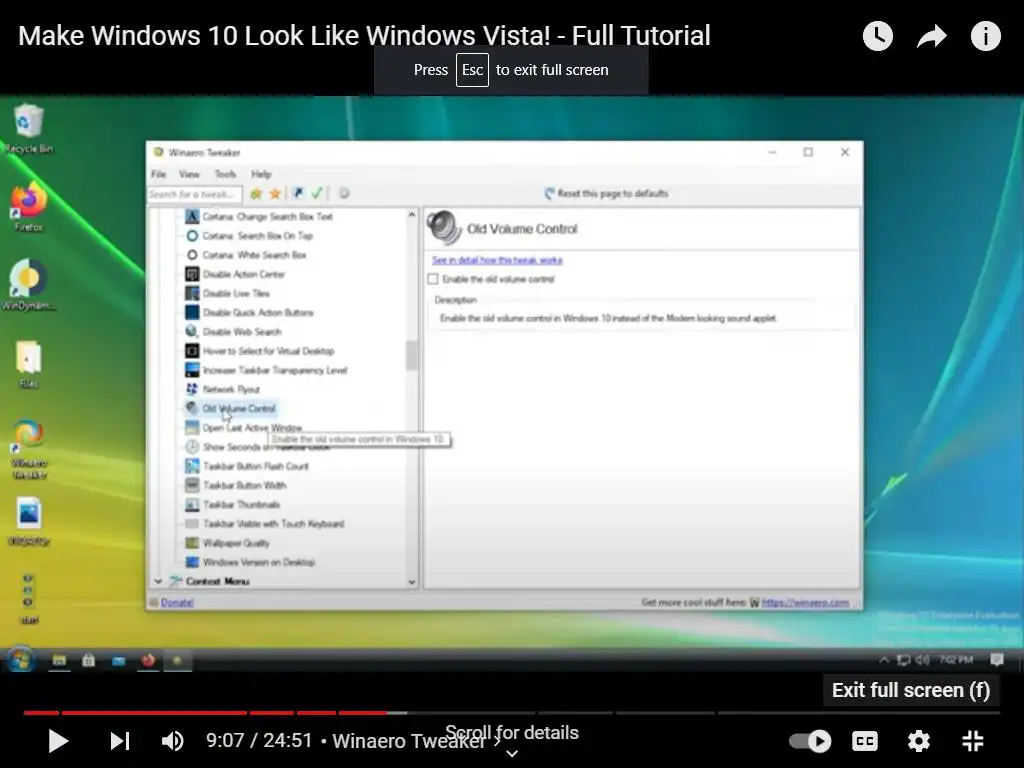The image size is (1024, 768).
Task: Open YouTube Watch Later clock icon
Action: tap(878, 36)
